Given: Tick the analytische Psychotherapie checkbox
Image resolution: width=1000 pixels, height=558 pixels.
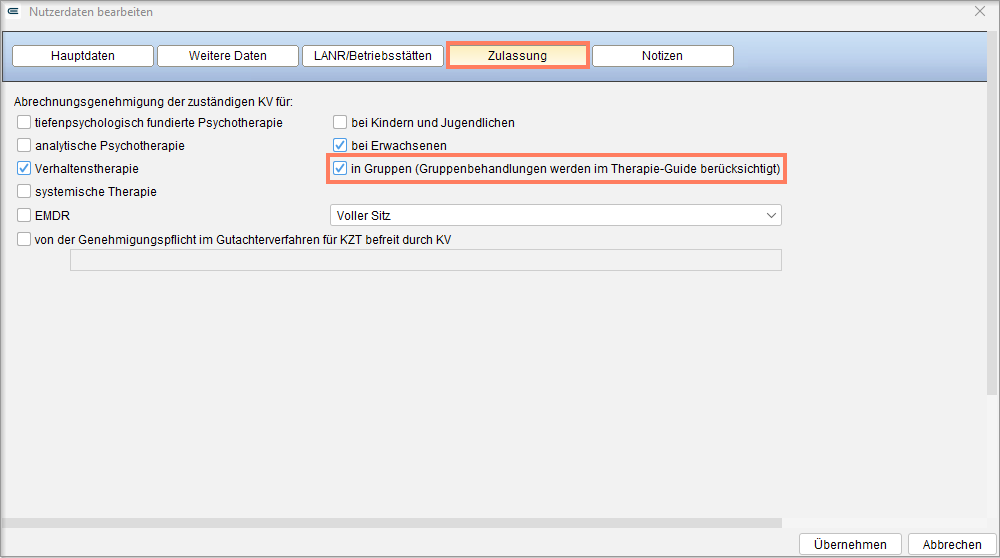Looking at the screenshot, I should [24, 145].
